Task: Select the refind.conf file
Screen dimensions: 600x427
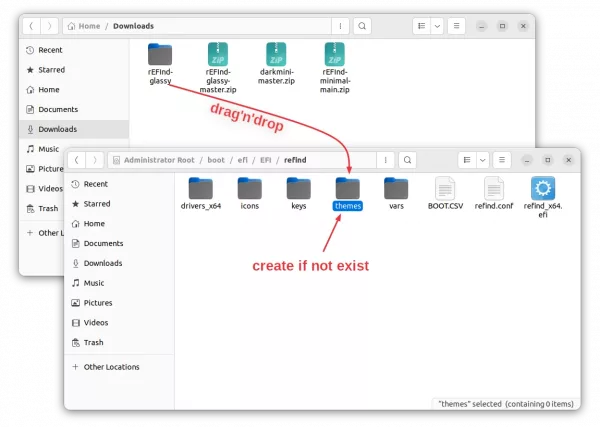Action: point(494,188)
